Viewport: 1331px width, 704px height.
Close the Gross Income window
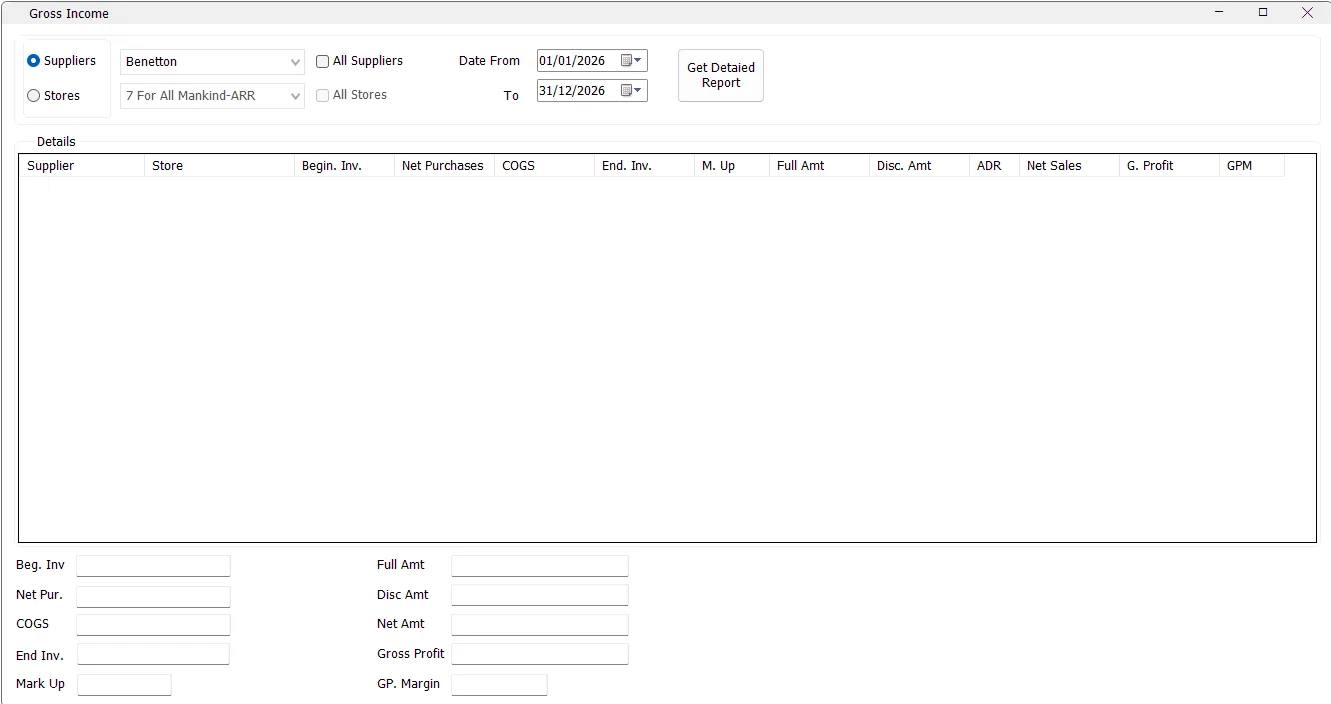point(1307,12)
